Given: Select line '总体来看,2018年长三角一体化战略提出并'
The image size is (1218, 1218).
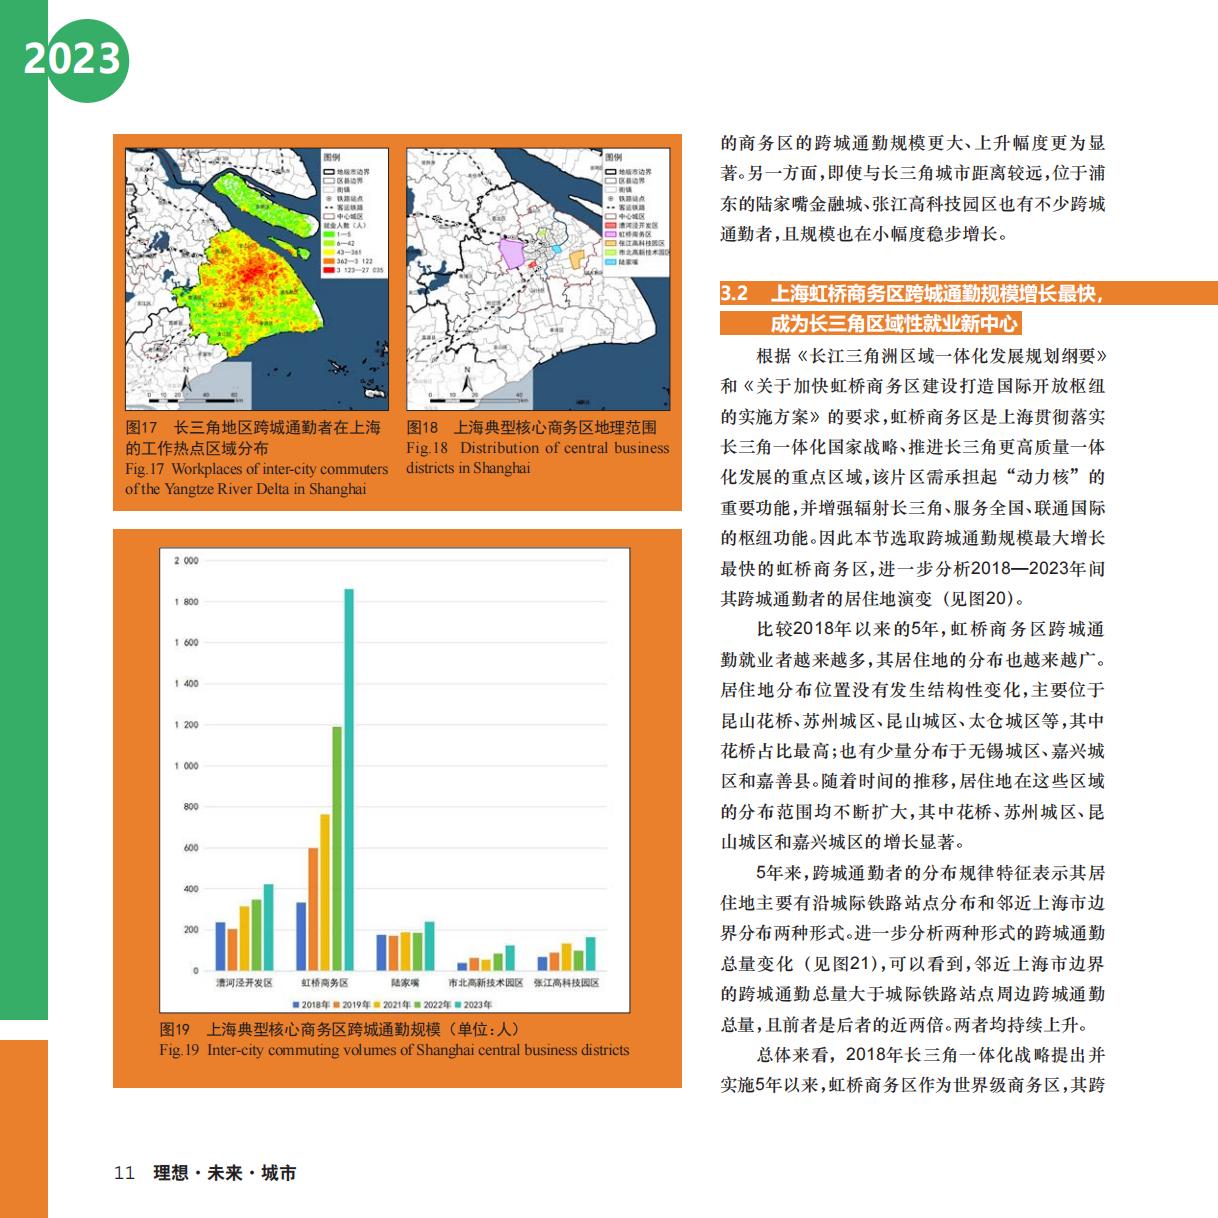Looking at the screenshot, I should click(x=931, y=1054).
